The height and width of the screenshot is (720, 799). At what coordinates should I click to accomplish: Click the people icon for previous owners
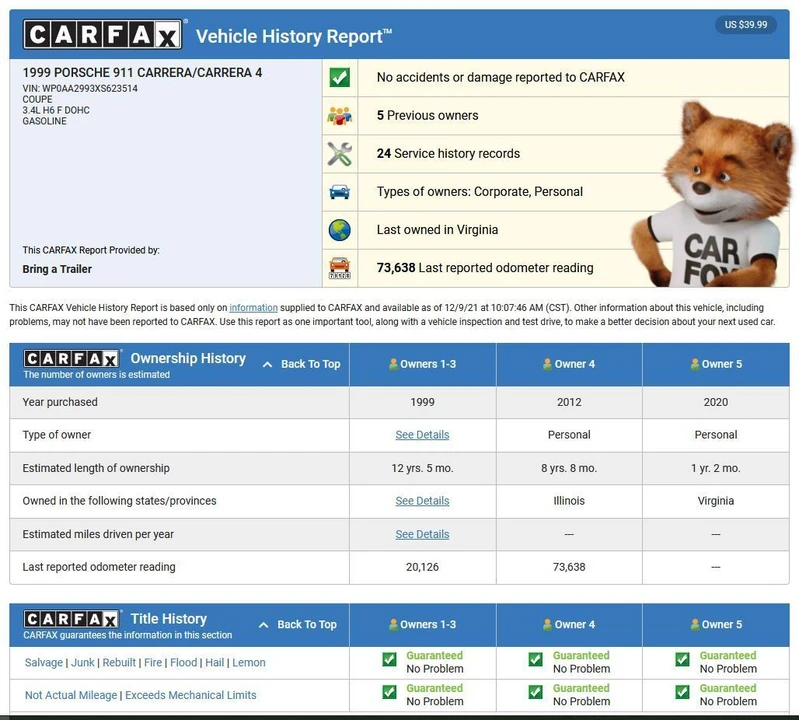(339, 116)
